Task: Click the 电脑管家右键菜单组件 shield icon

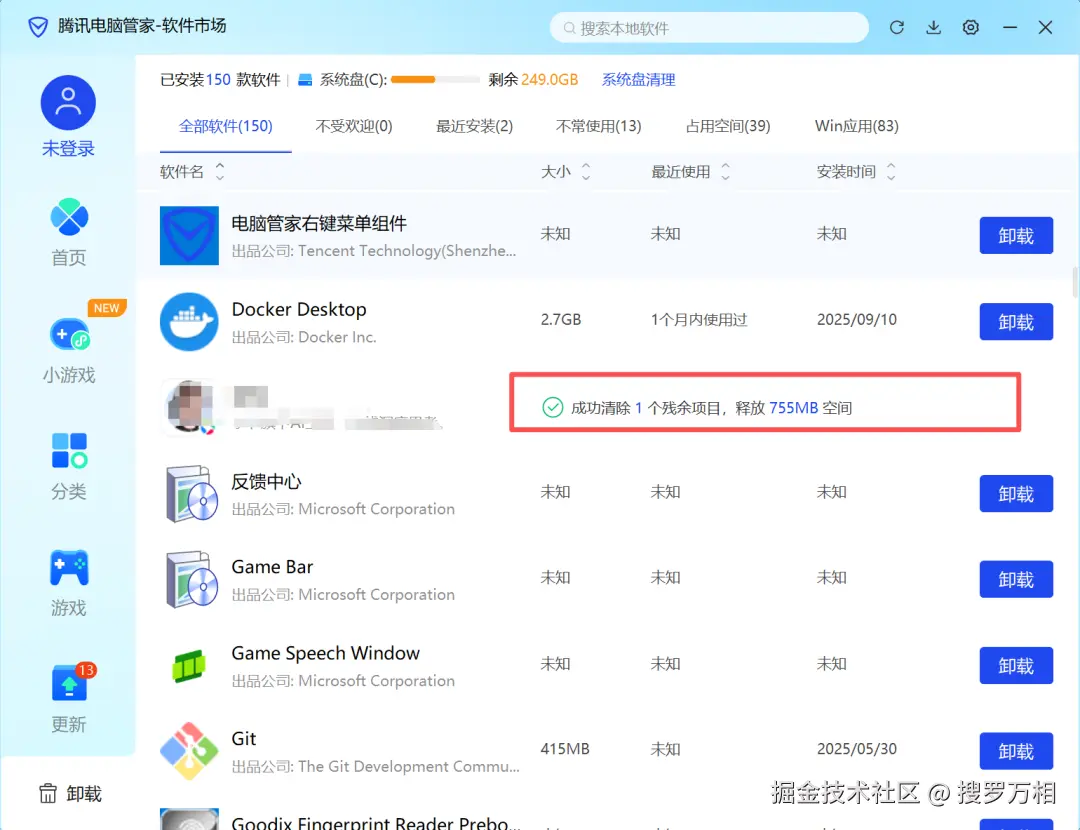Action: (x=189, y=236)
